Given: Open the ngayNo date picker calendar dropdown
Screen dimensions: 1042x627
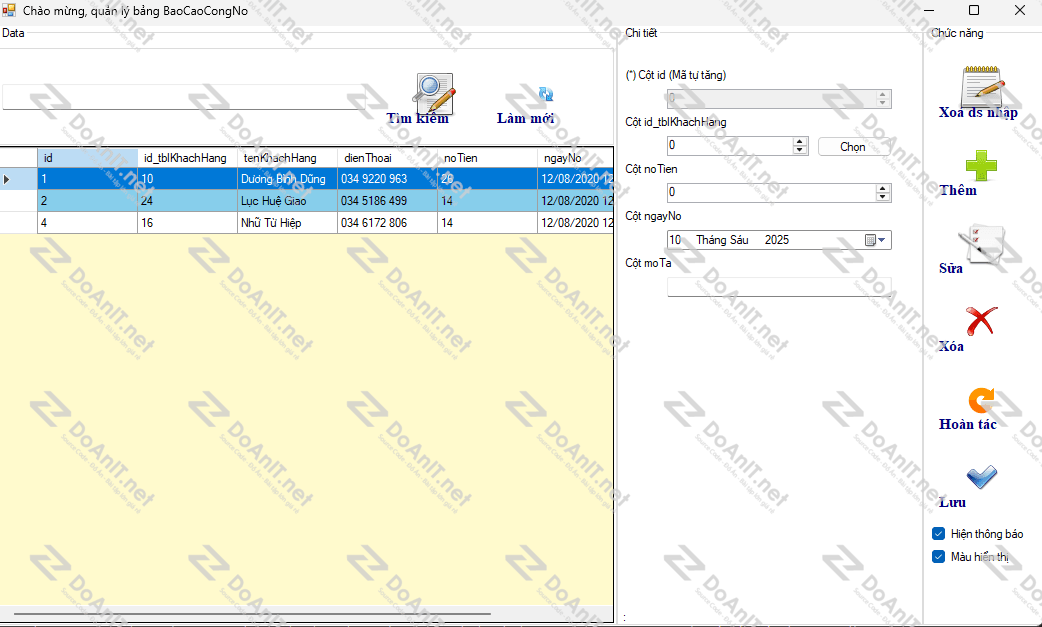Looking at the screenshot, I should click(x=876, y=240).
